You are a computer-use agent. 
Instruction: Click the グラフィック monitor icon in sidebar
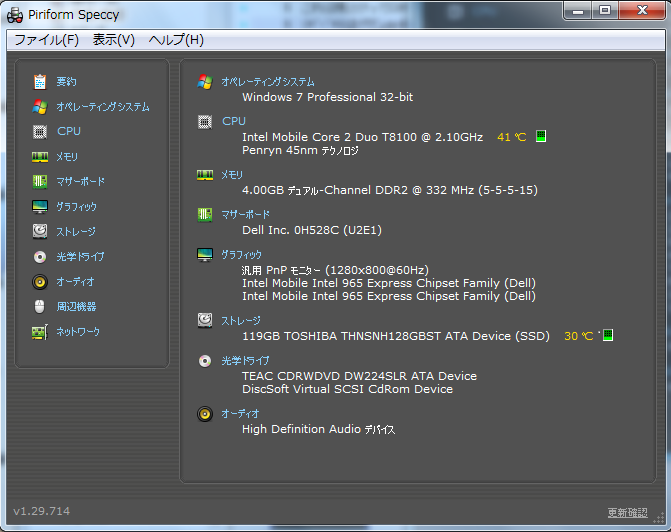tap(40, 207)
